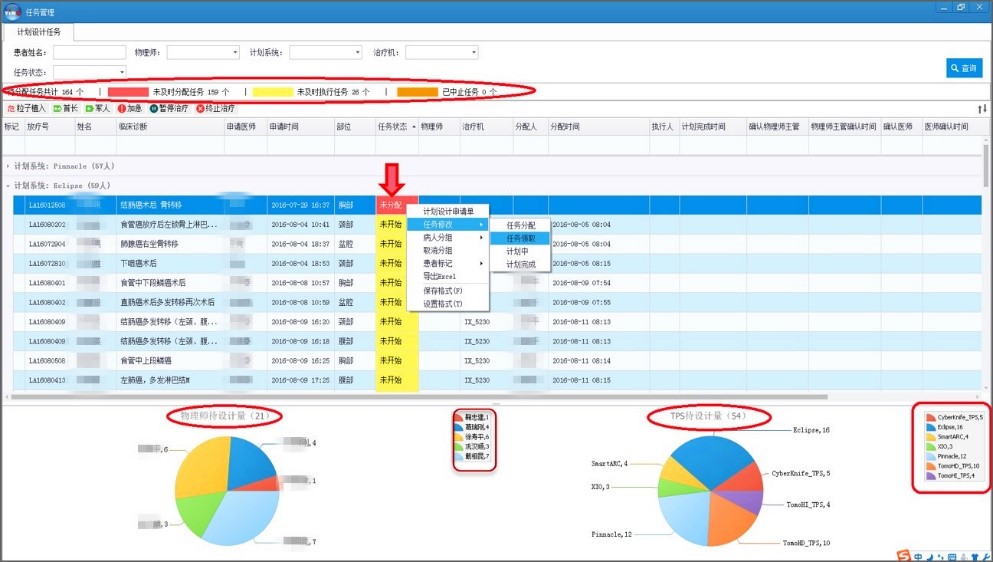Expand the Pinnacle (57人) group row

[x=9, y=165]
